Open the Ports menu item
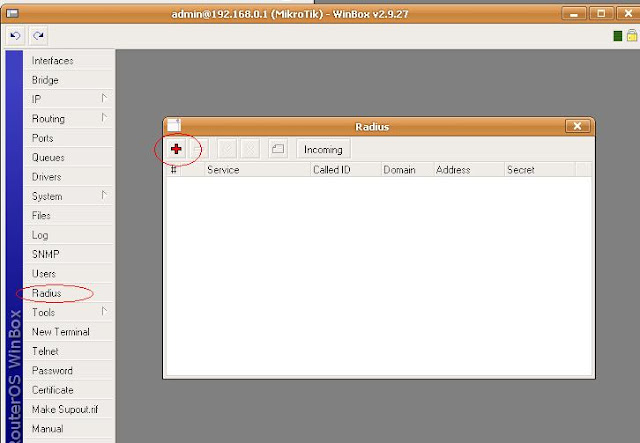640x443 pixels. tap(69, 138)
